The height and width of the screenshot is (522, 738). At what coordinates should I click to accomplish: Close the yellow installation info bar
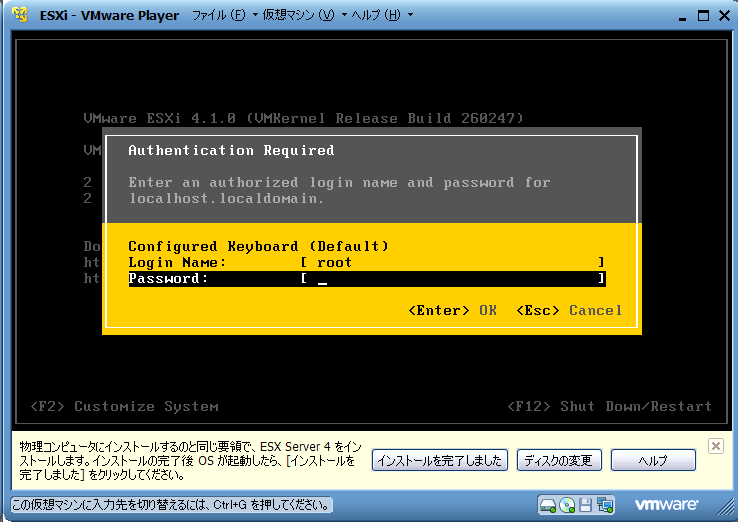coord(715,446)
